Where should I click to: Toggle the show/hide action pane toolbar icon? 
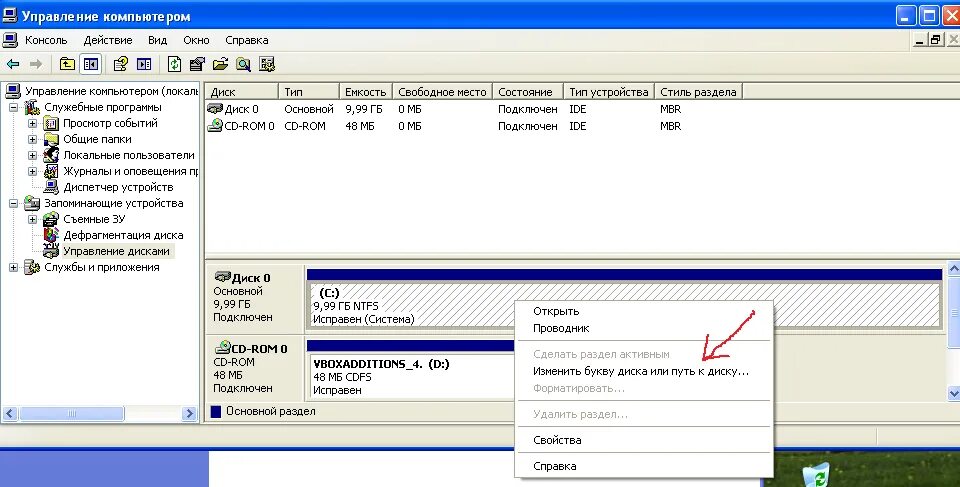click(144, 64)
